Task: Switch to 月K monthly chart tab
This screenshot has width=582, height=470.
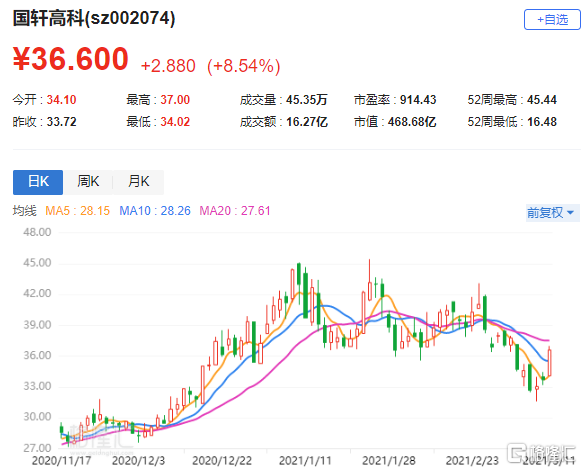Action: [x=138, y=182]
